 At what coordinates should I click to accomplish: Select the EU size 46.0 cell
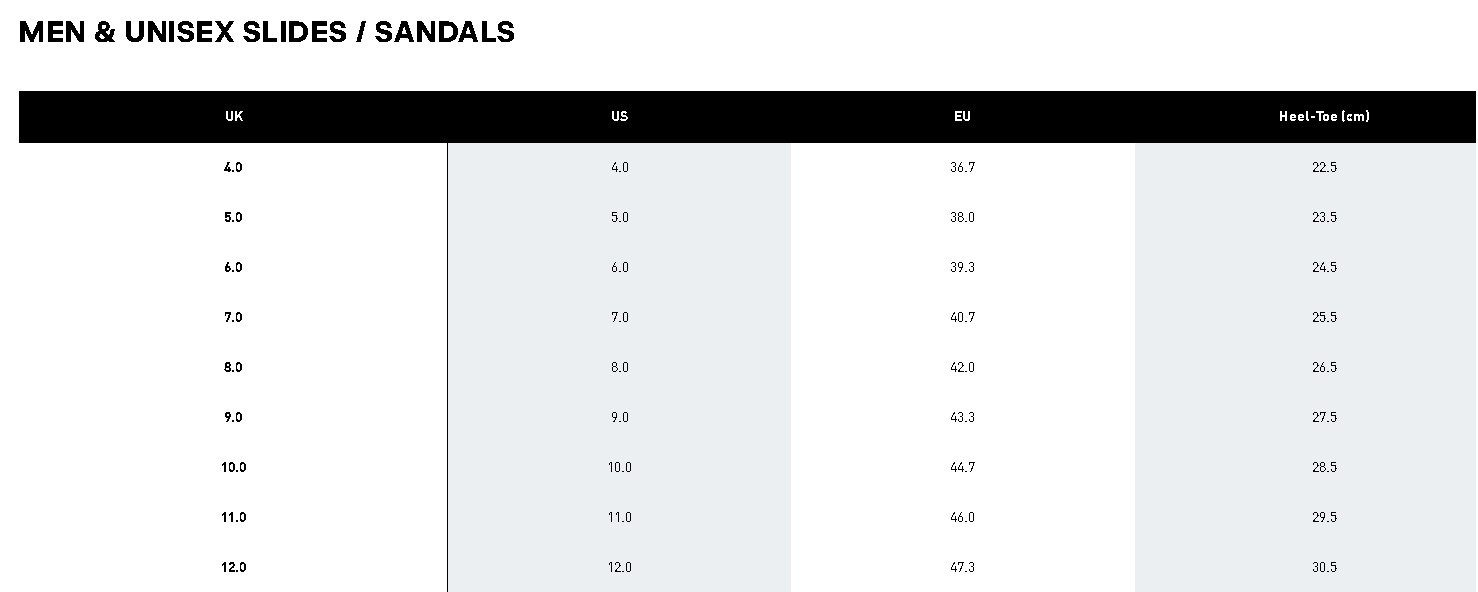962,517
